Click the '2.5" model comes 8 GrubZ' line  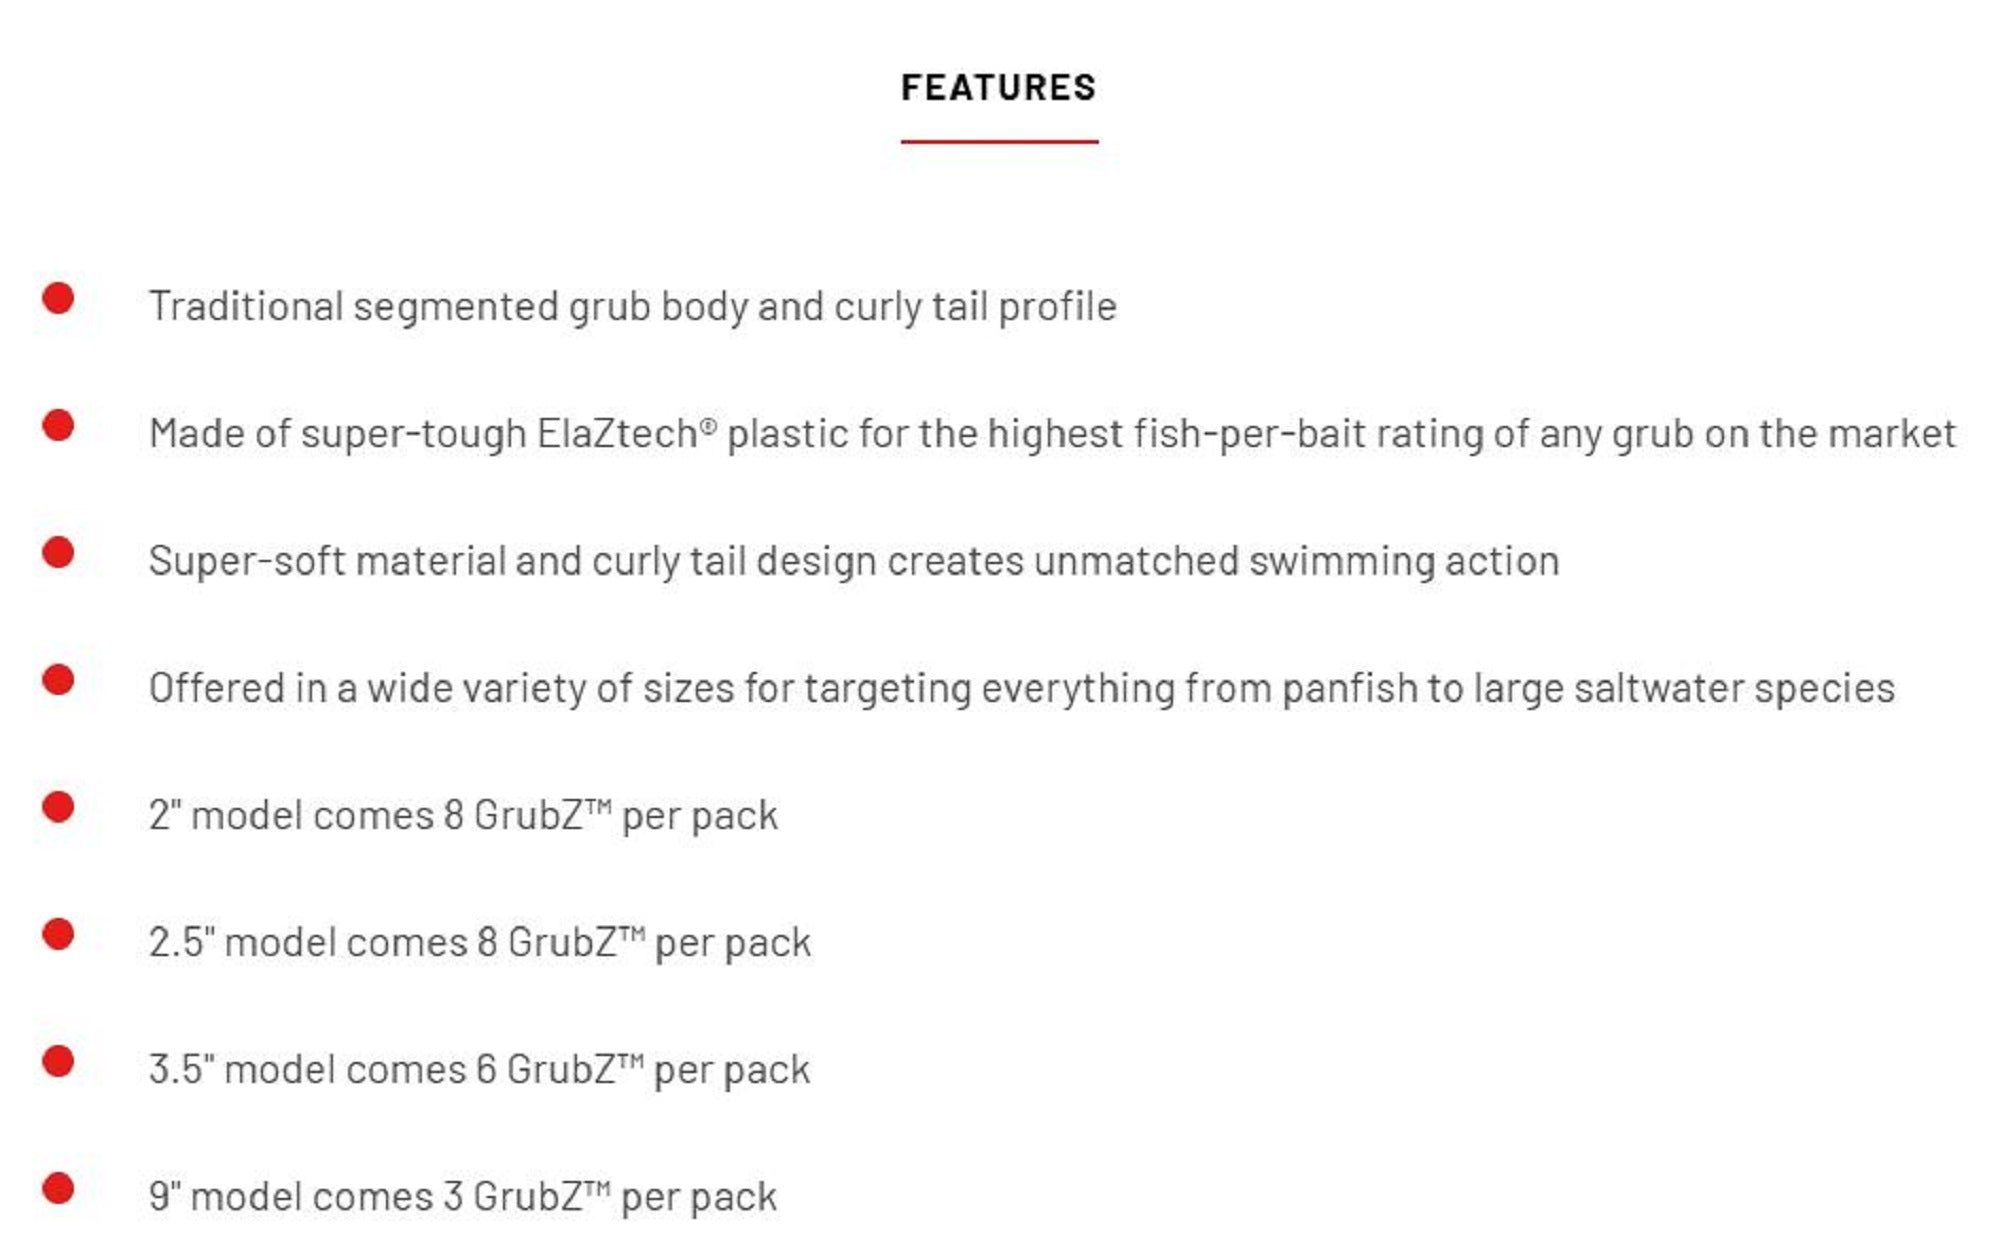(479, 942)
